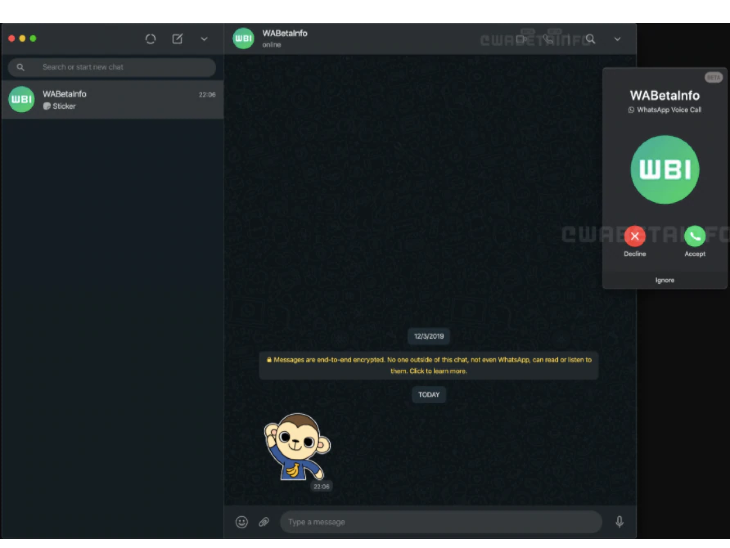Click the WhatsApp icon beside 'Voice Call' label
The height and width of the screenshot is (548, 730).
(631, 110)
